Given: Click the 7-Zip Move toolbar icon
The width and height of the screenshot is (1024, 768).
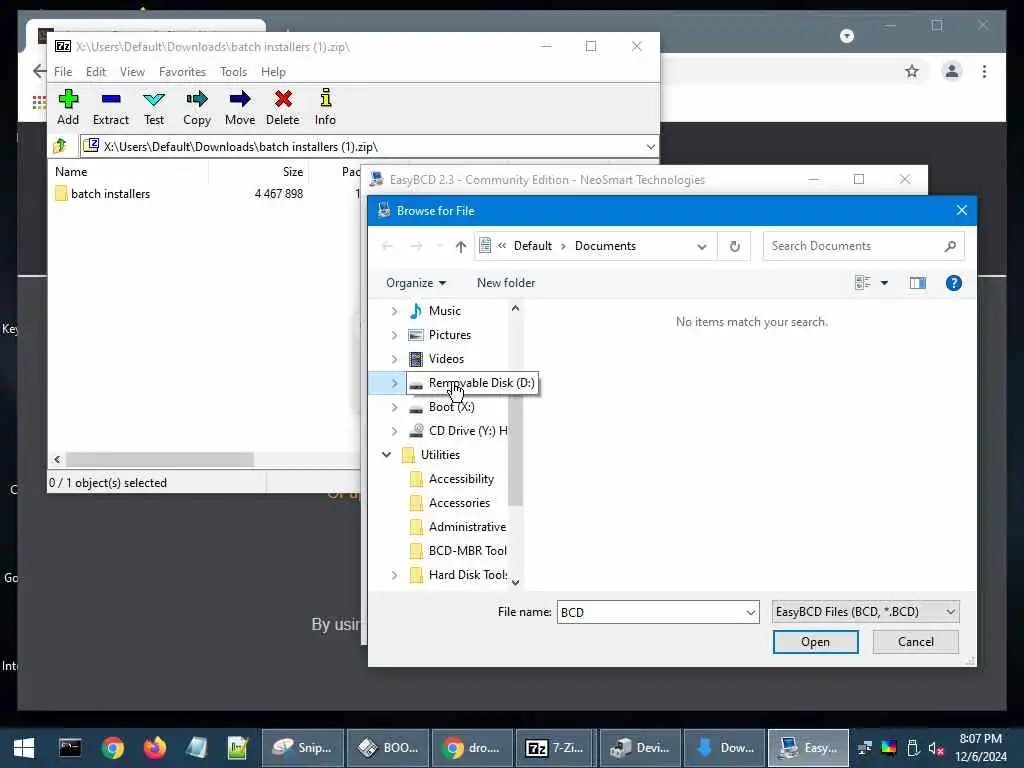Looking at the screenshot, I should 240,107.
